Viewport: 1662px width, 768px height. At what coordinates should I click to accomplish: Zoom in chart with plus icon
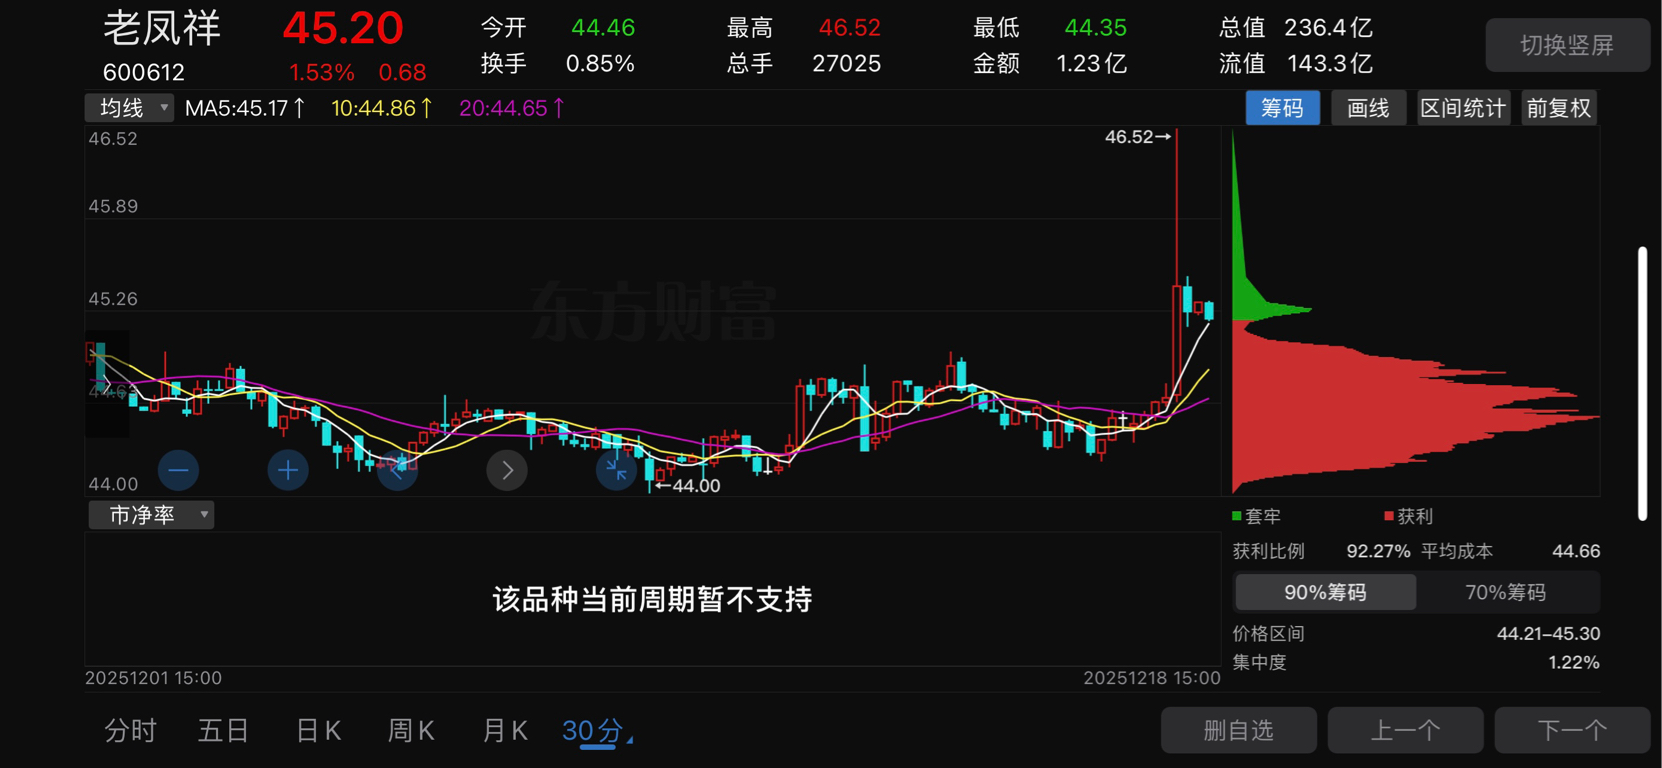pos(288,470)
